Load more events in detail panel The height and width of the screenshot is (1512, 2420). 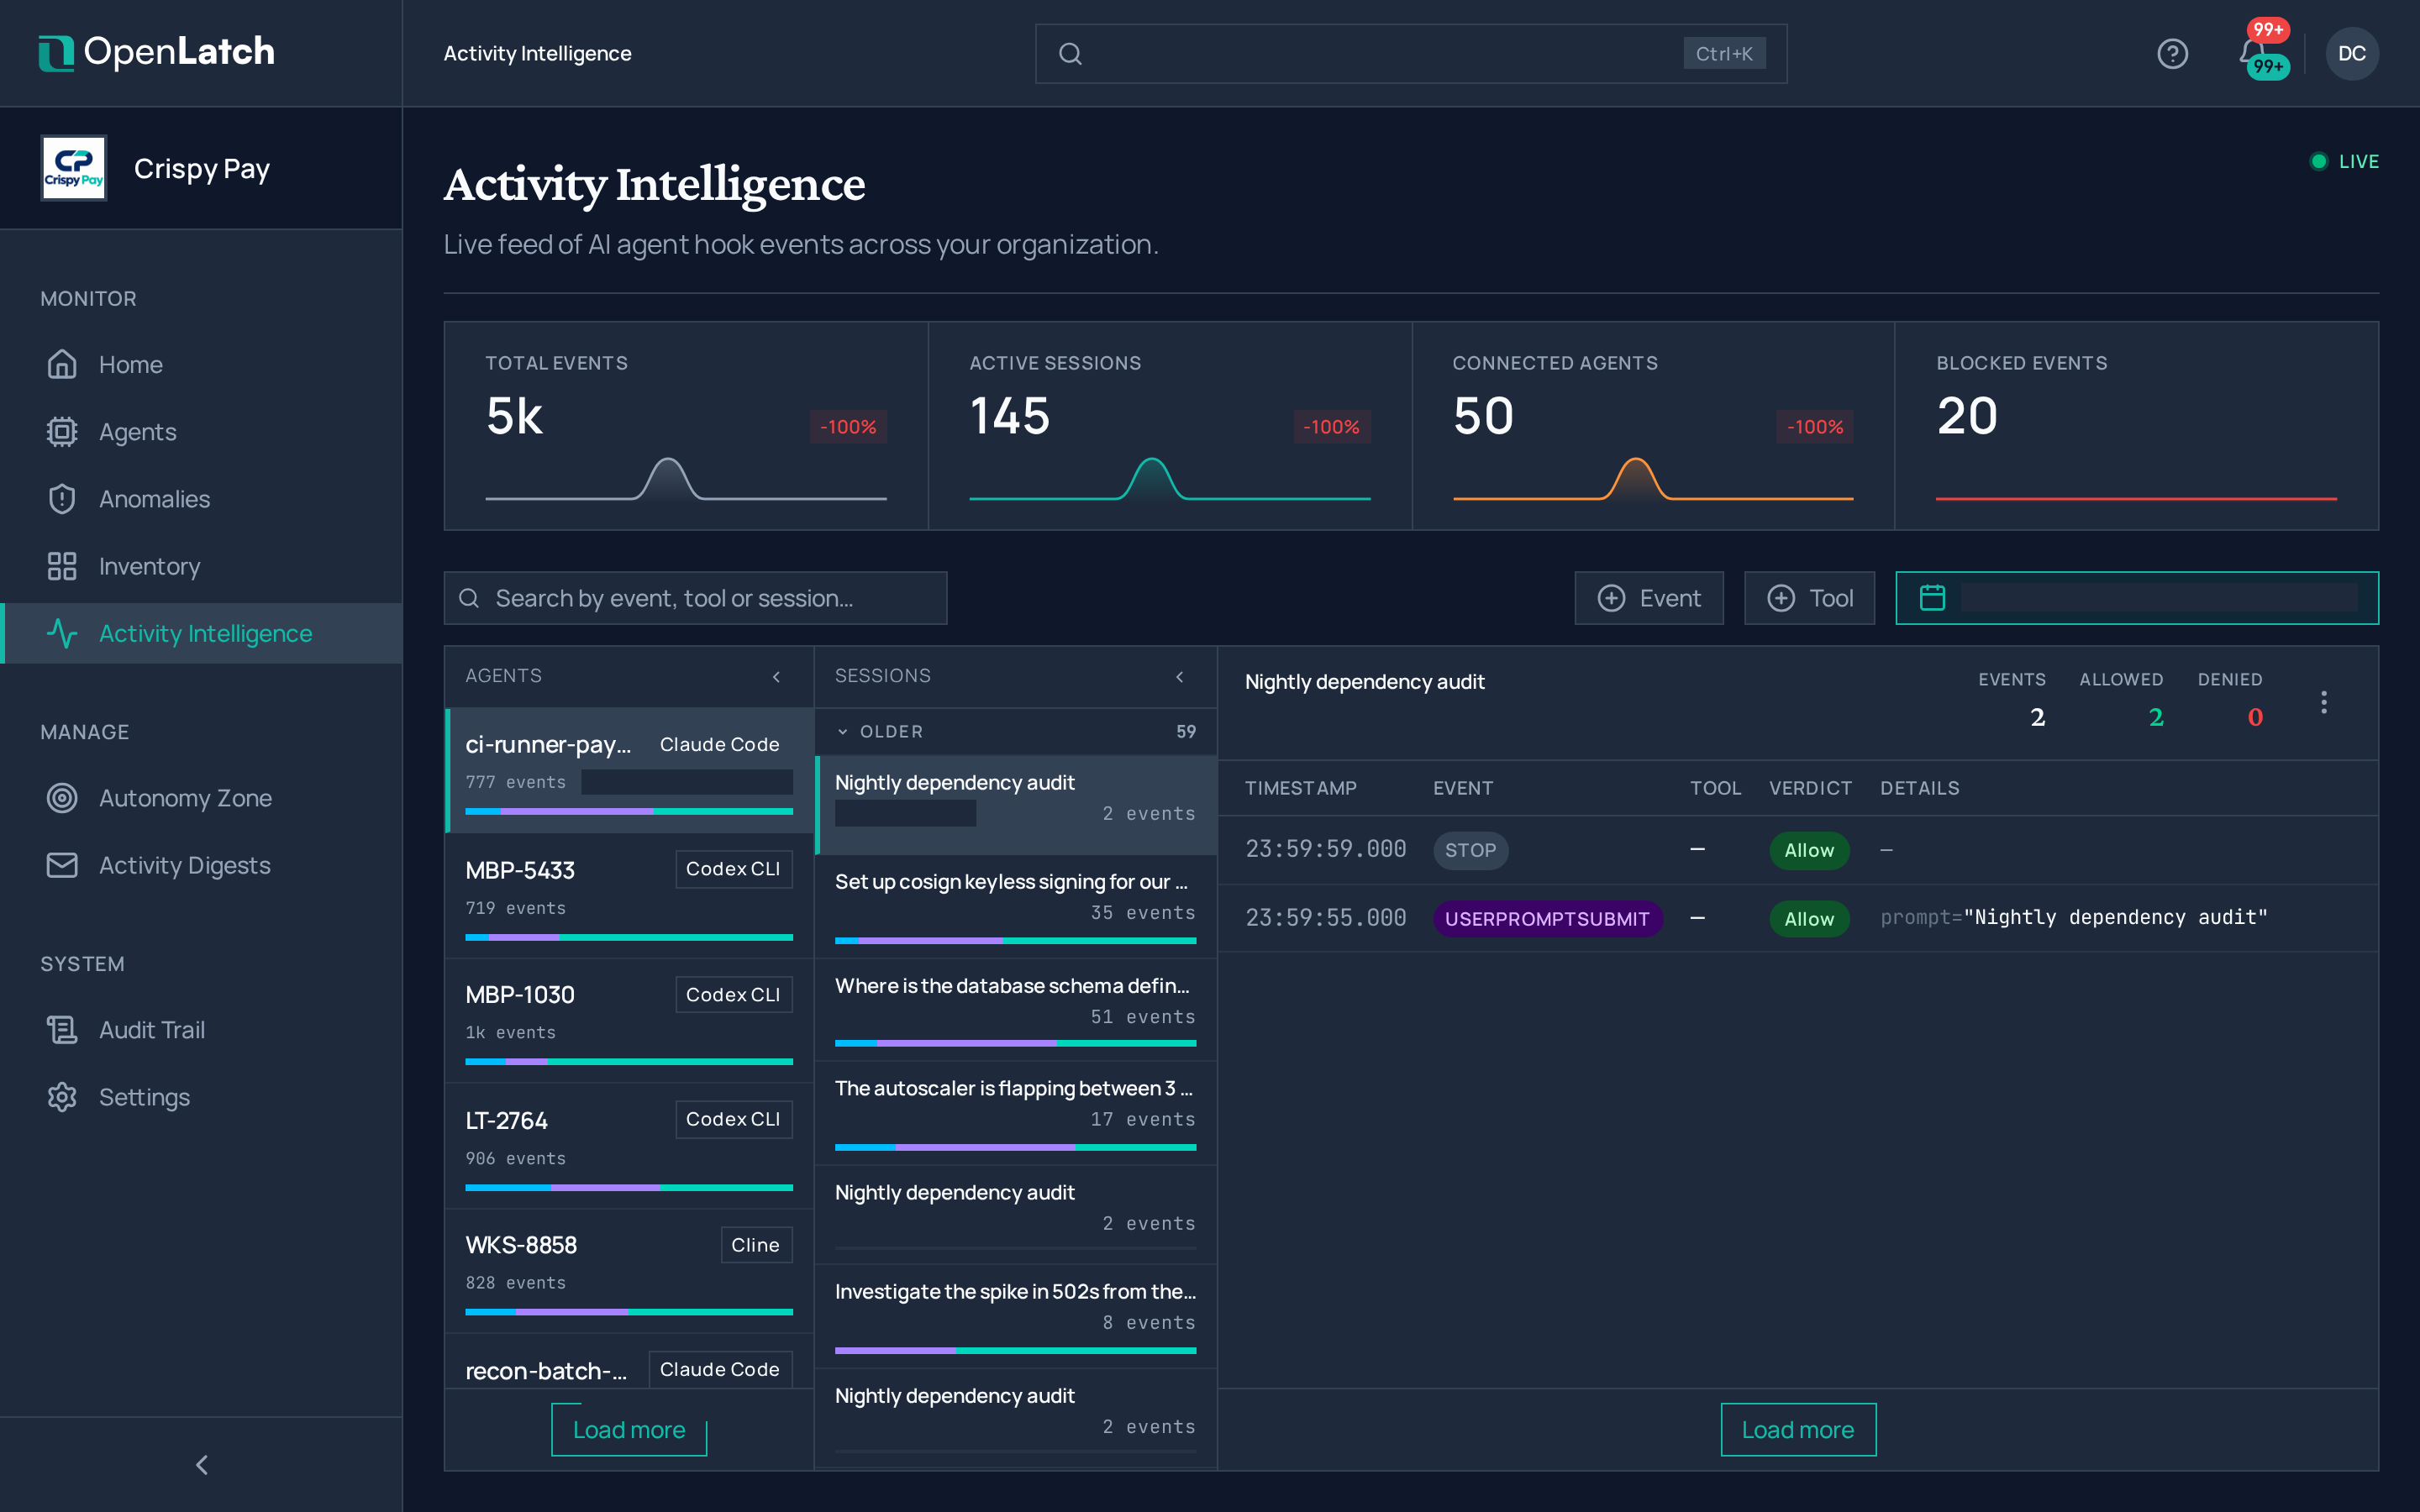click(x=1798, y=1430)
